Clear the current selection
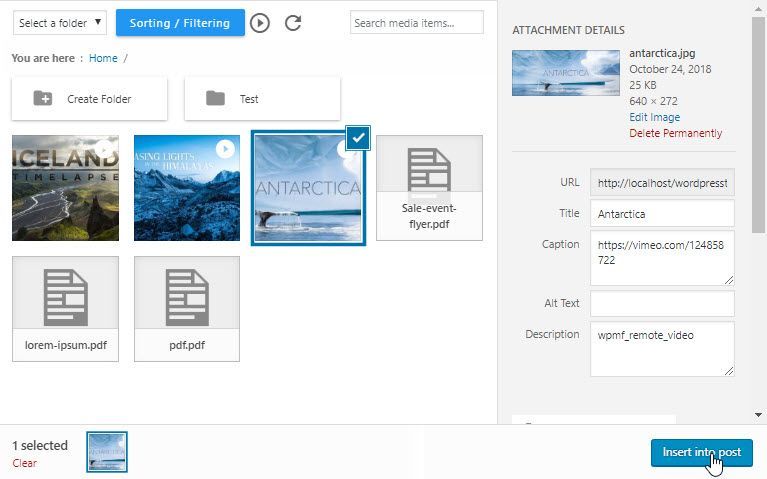This screenshot has height=479, width=767. 24,463
